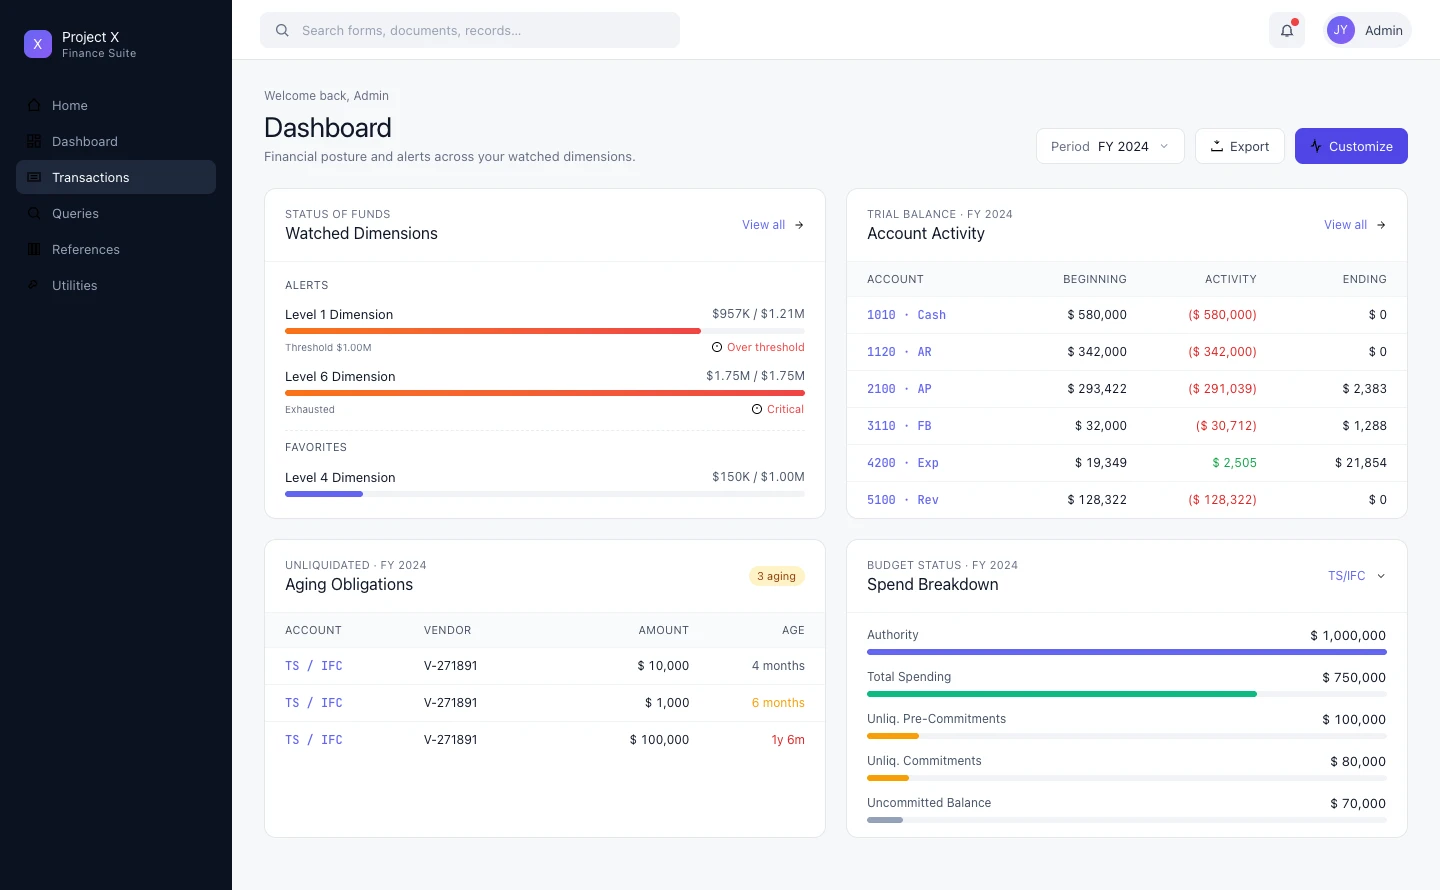
Task: Open References in sidebar
Action: 116,249
